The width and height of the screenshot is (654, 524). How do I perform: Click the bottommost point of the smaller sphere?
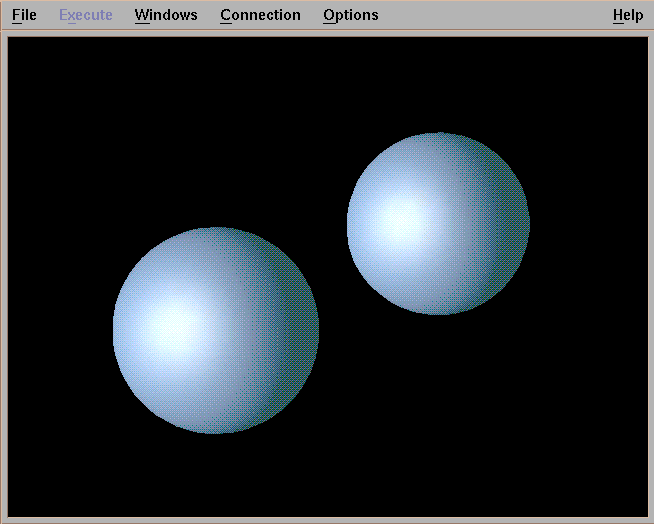[438, 312]
